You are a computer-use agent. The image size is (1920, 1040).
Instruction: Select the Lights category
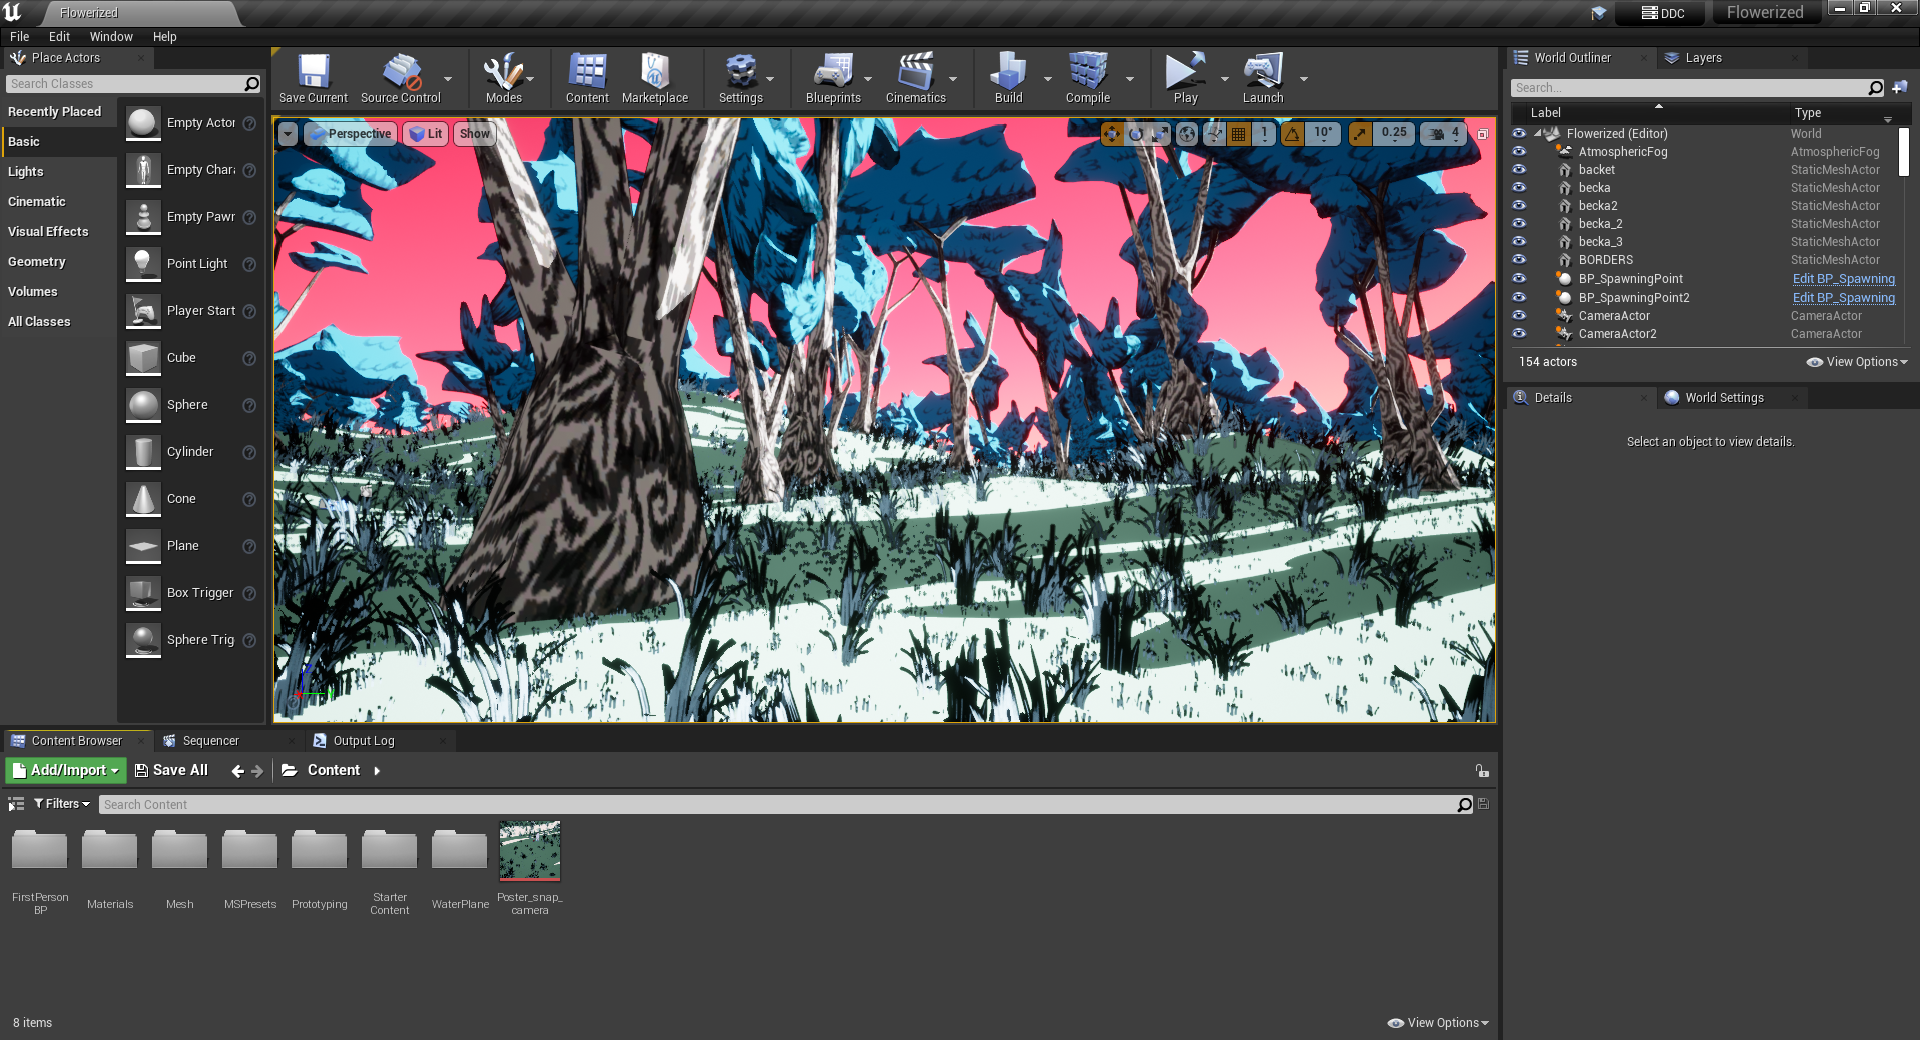point(26,172)
